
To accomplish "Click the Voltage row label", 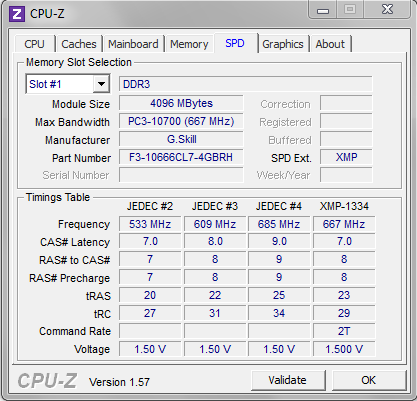I will [92, 349].
